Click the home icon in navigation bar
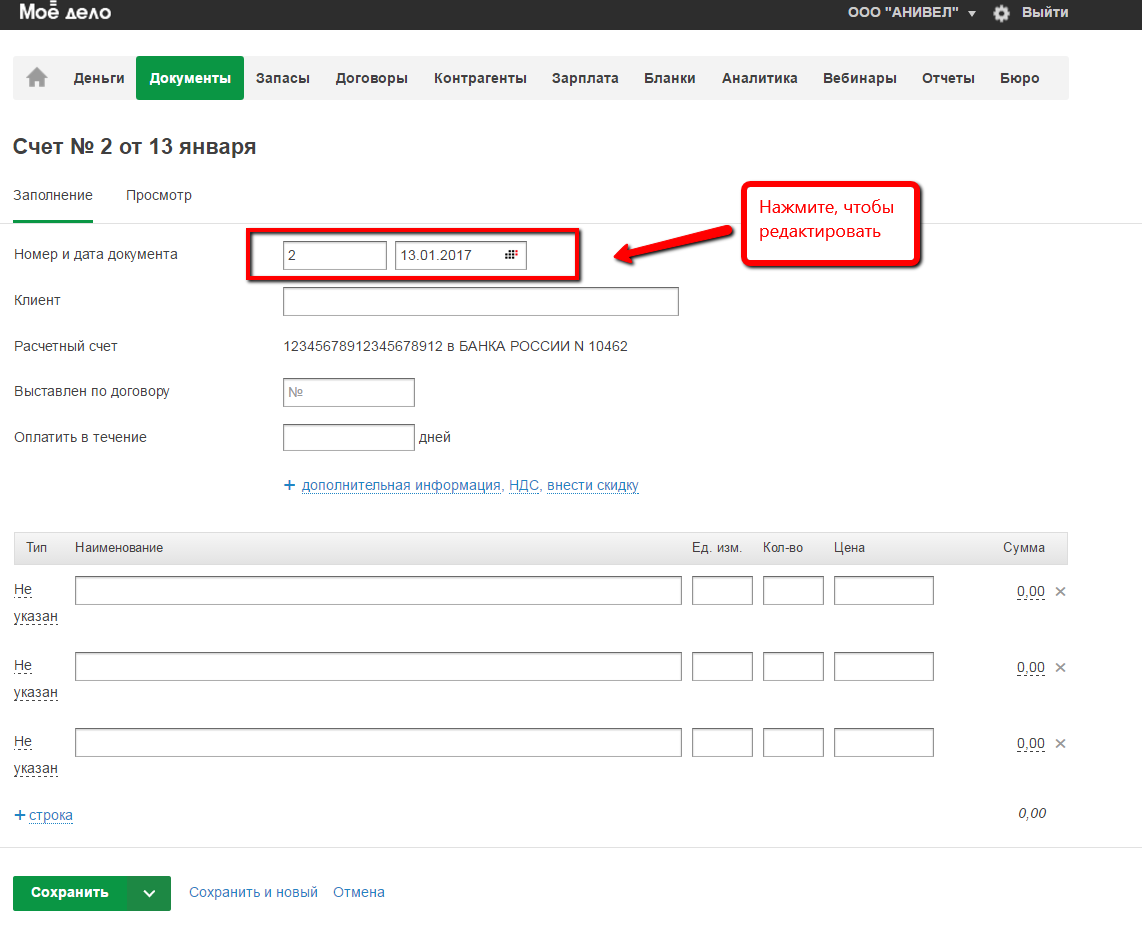Viewport: 1142px width, 931px height. click(37, 78)
